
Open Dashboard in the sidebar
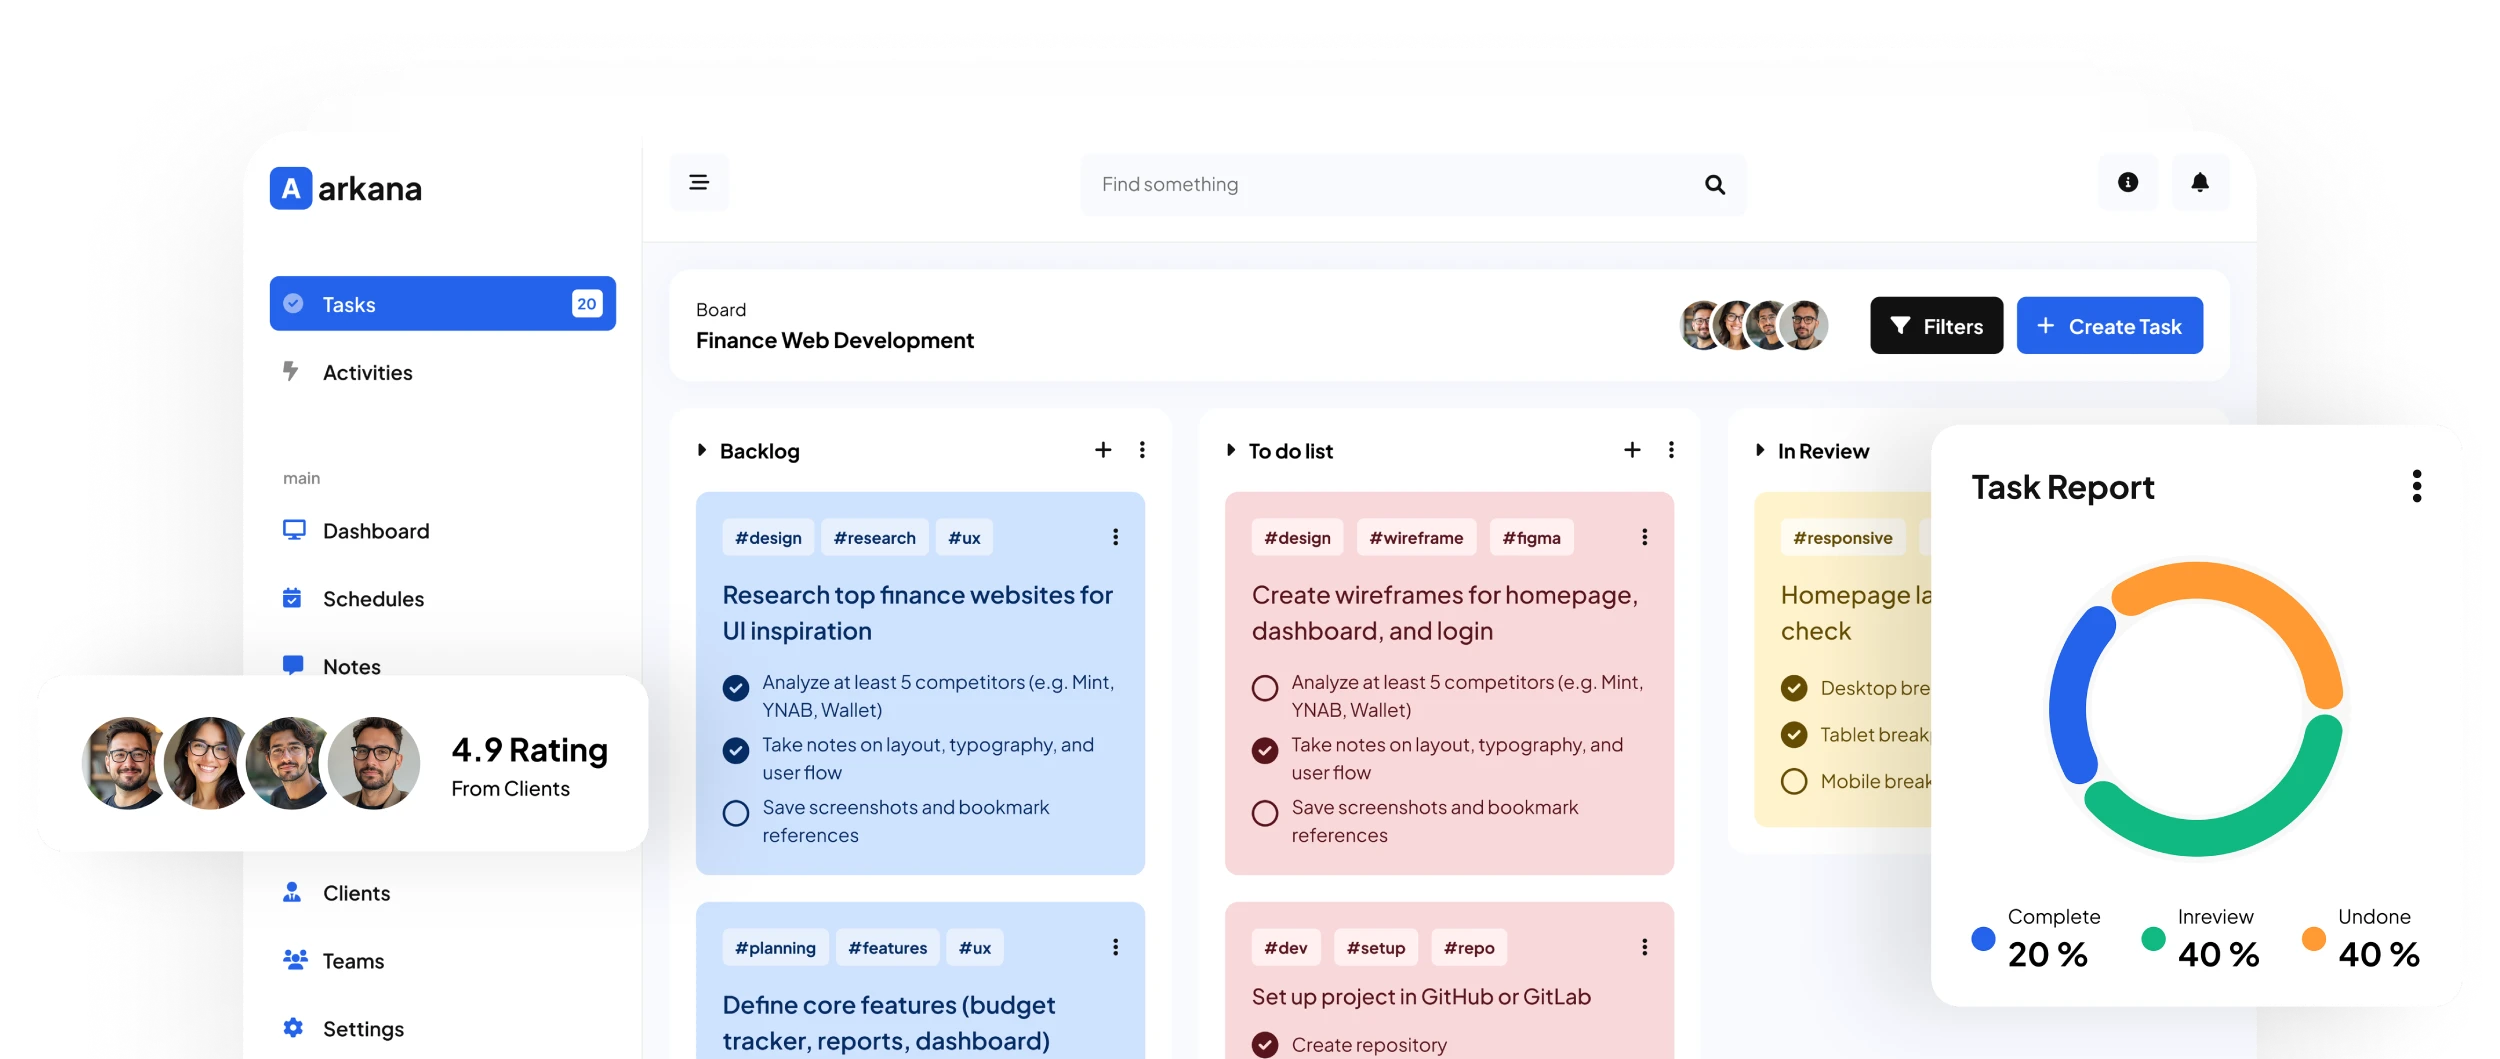point(375,531)
